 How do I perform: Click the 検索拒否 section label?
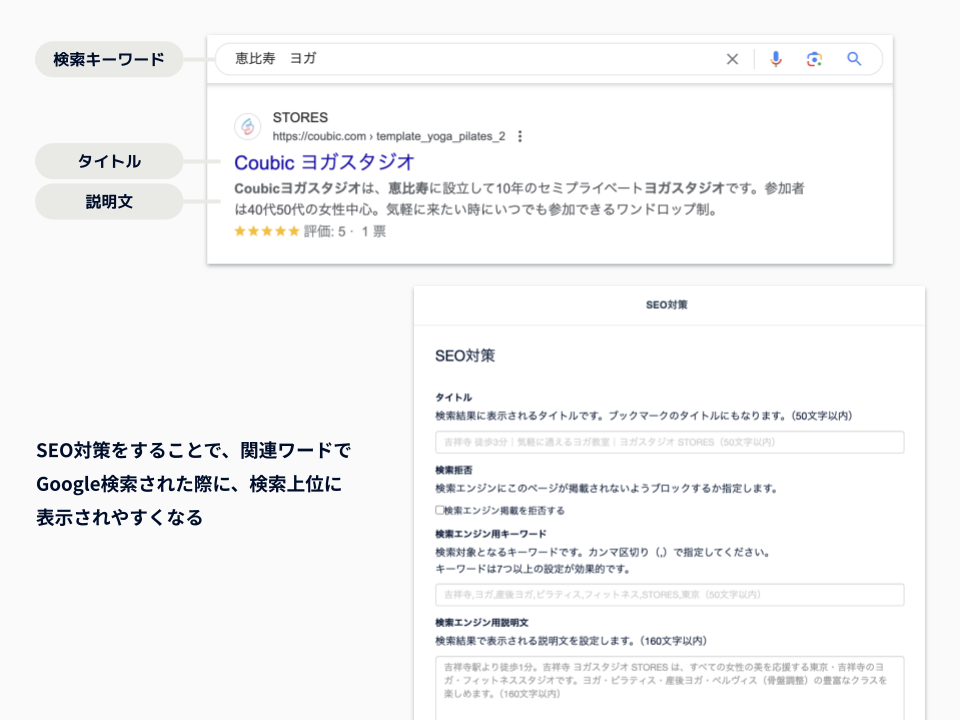click(x=454, y=470)
